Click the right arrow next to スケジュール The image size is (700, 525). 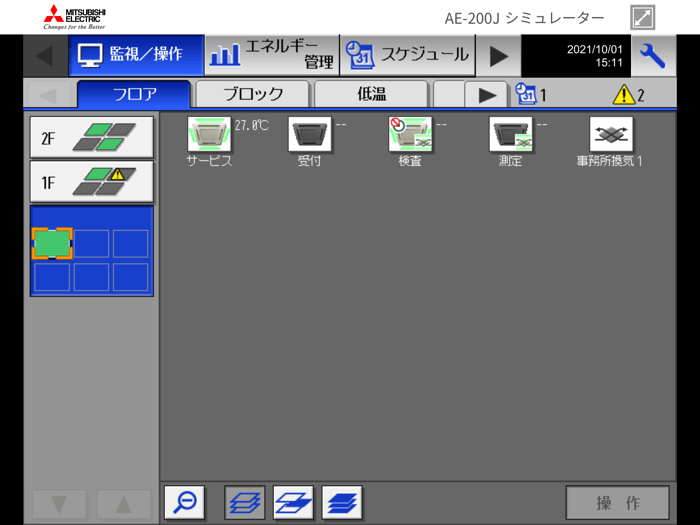498,56
